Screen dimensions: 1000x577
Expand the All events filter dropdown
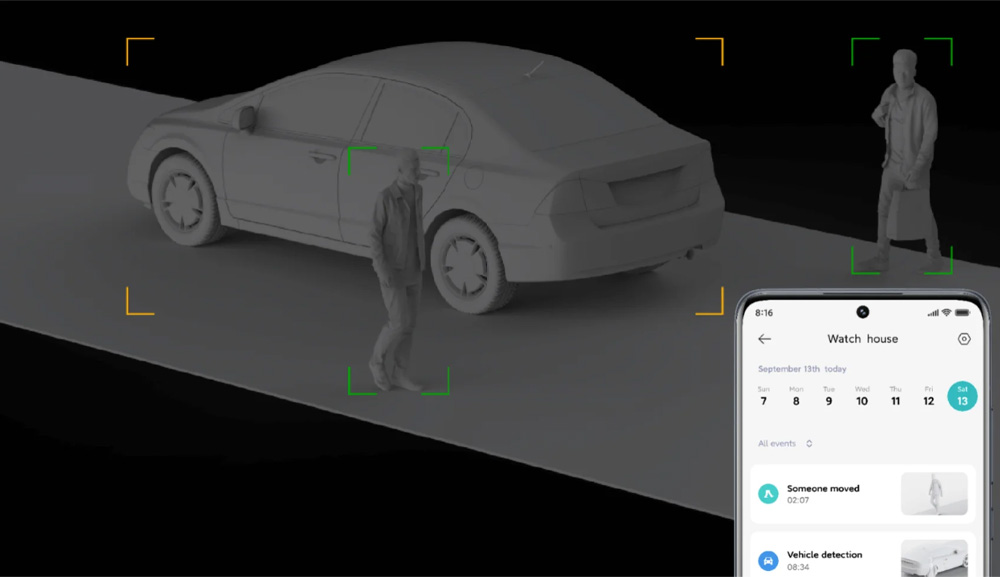point(777,443)
